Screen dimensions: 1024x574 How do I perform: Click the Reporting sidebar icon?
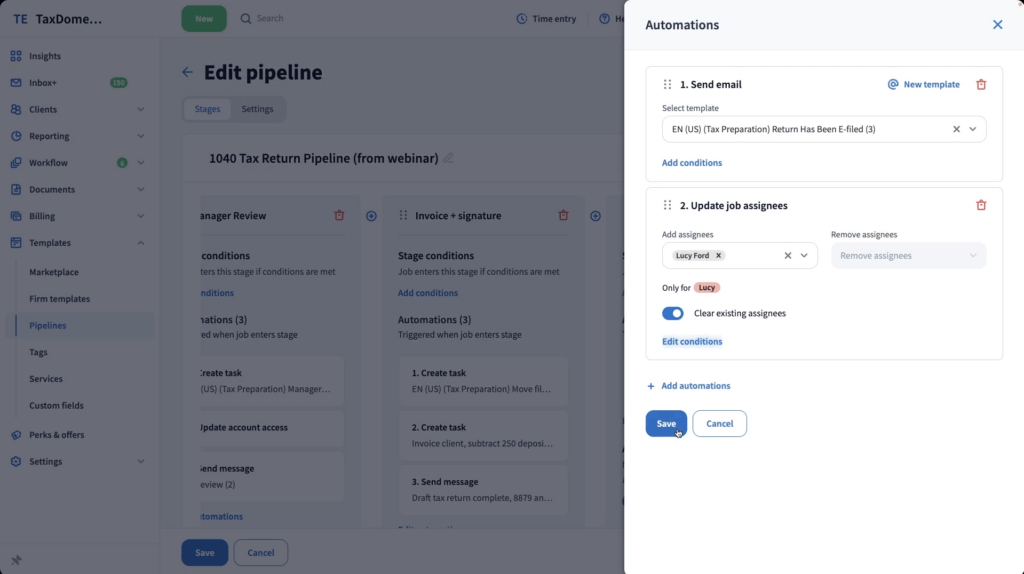click(16, 136)
